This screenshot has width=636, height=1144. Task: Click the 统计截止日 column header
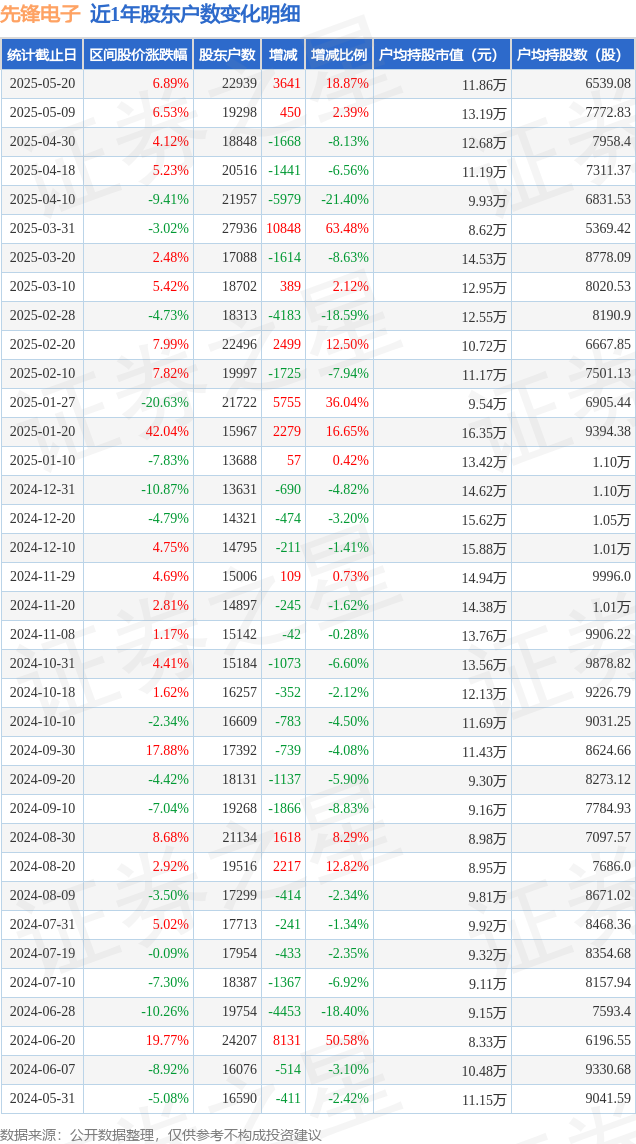42,55
